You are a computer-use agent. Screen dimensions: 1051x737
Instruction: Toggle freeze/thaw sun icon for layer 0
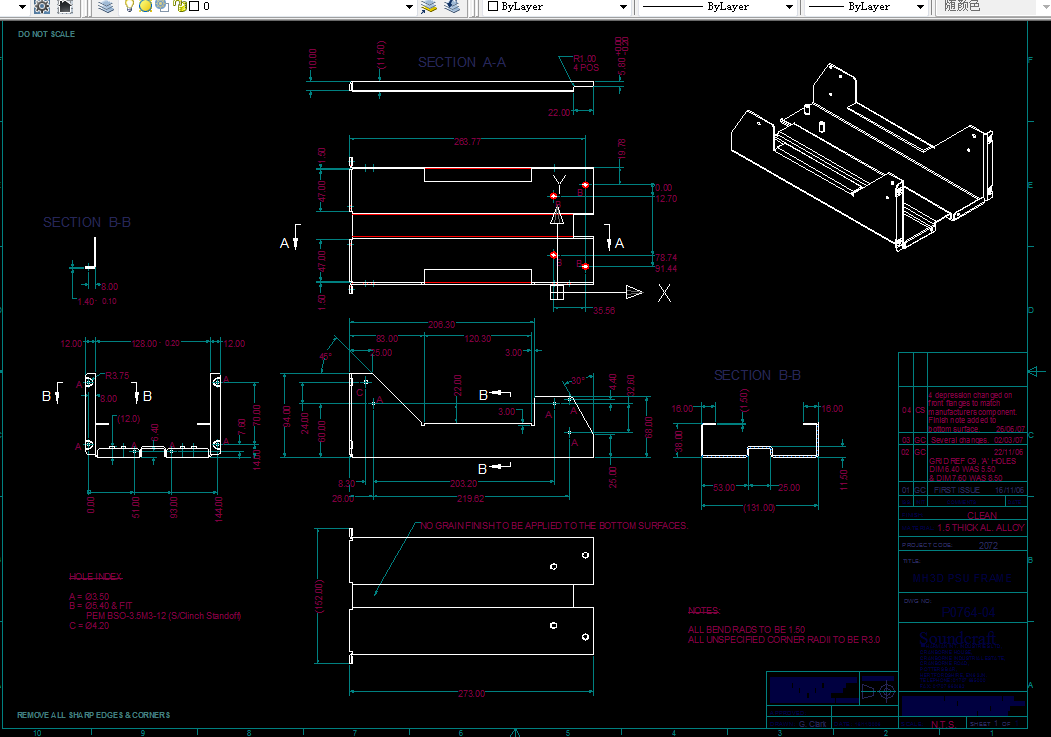145,6
